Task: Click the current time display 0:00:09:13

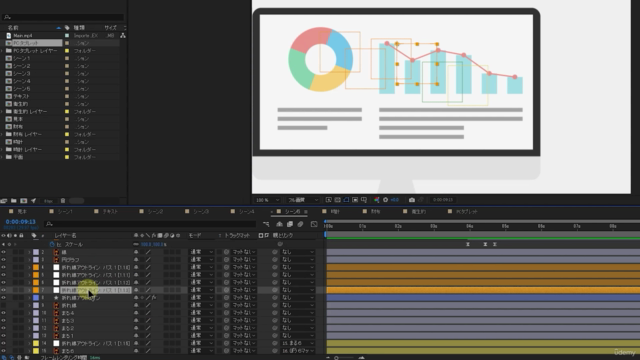Action: 21,222
